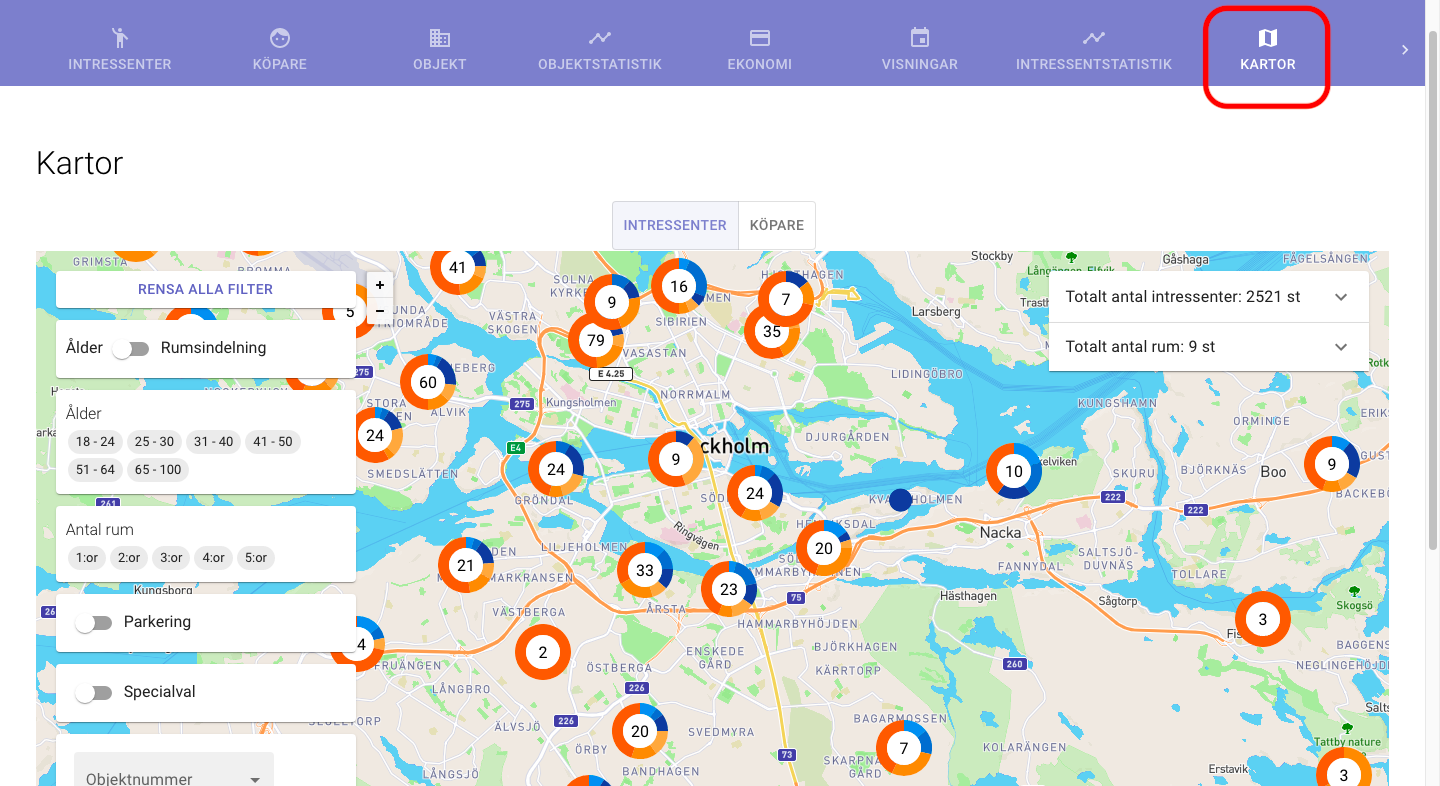Click Rensa alla filter button
1440x786 pixels.
coord(206,289)
